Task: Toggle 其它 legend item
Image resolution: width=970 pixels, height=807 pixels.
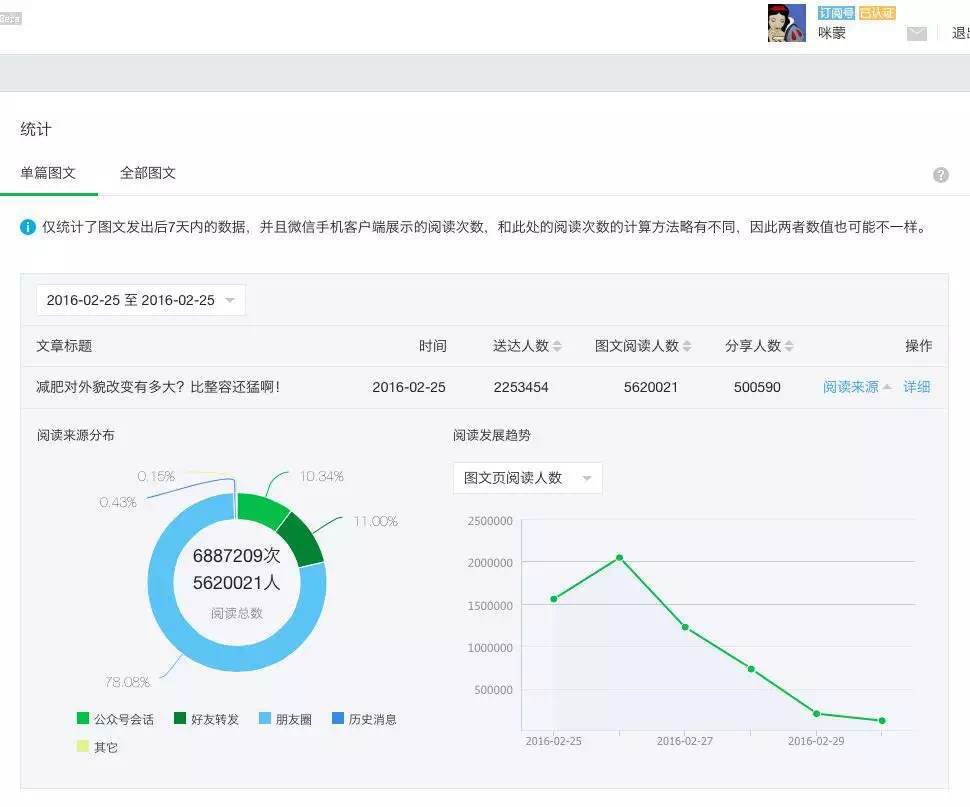Action: [97, 746]
